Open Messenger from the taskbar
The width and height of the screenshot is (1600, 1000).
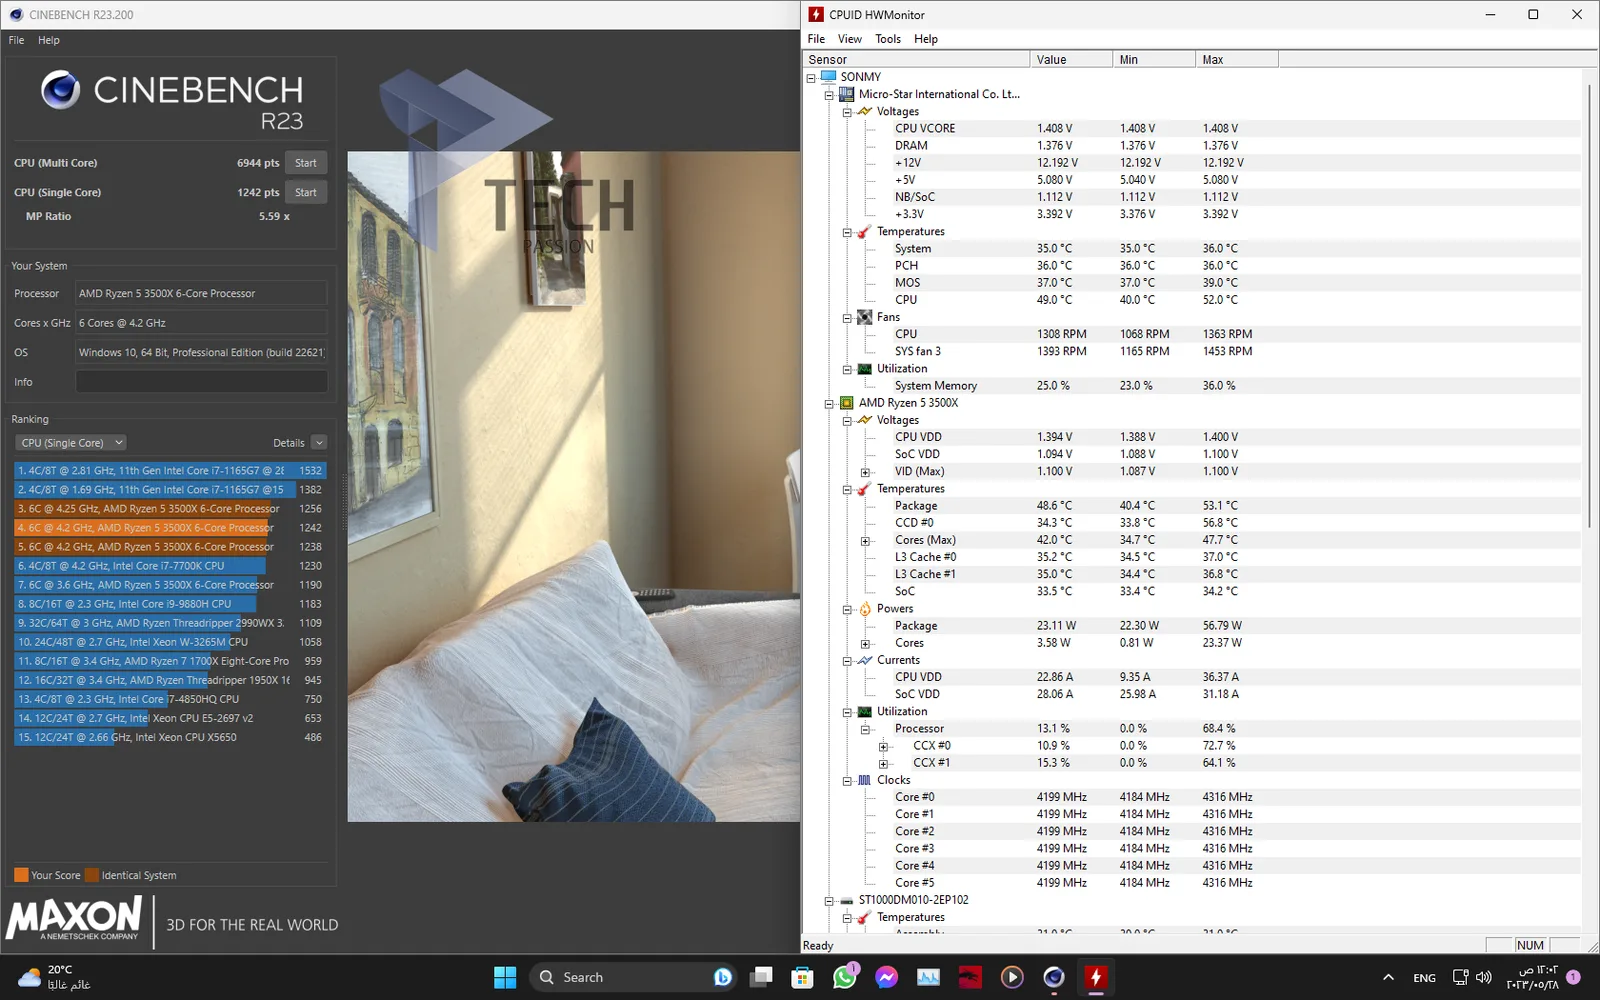[886, 977]
